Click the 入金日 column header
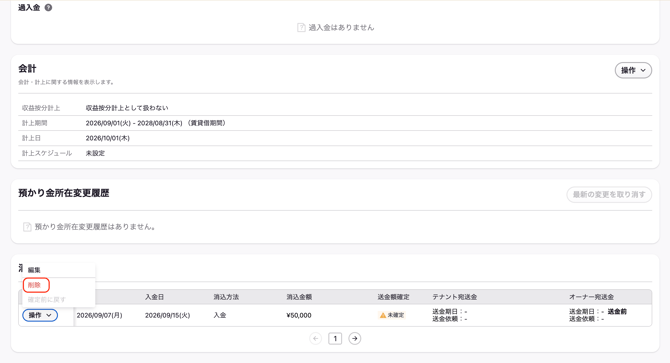Image resolution: width=670 pixels, height=363 pixels. coord(154,297)
